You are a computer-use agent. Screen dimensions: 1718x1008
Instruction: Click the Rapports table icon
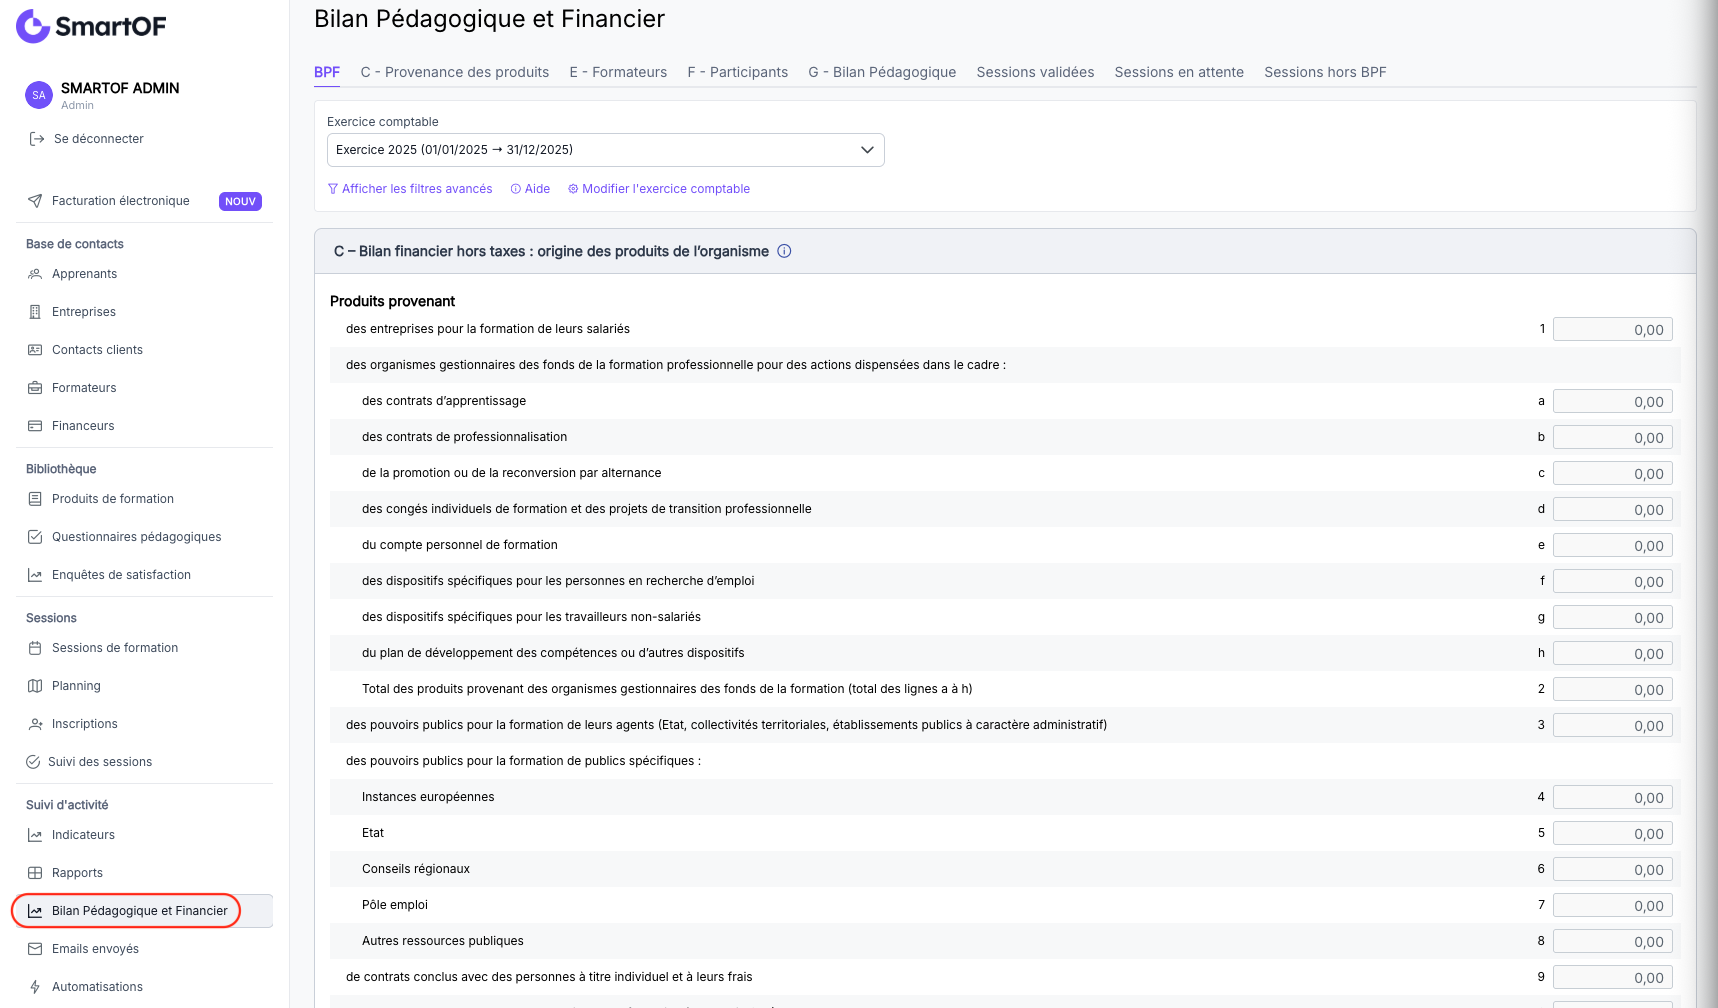(35, 873)
